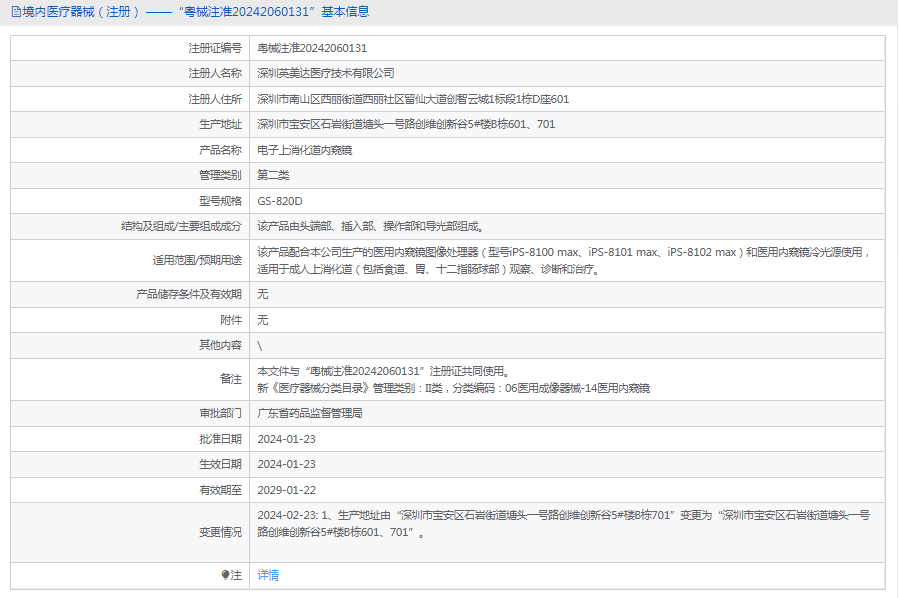Click the 变更情况 label

click(220, 533)
